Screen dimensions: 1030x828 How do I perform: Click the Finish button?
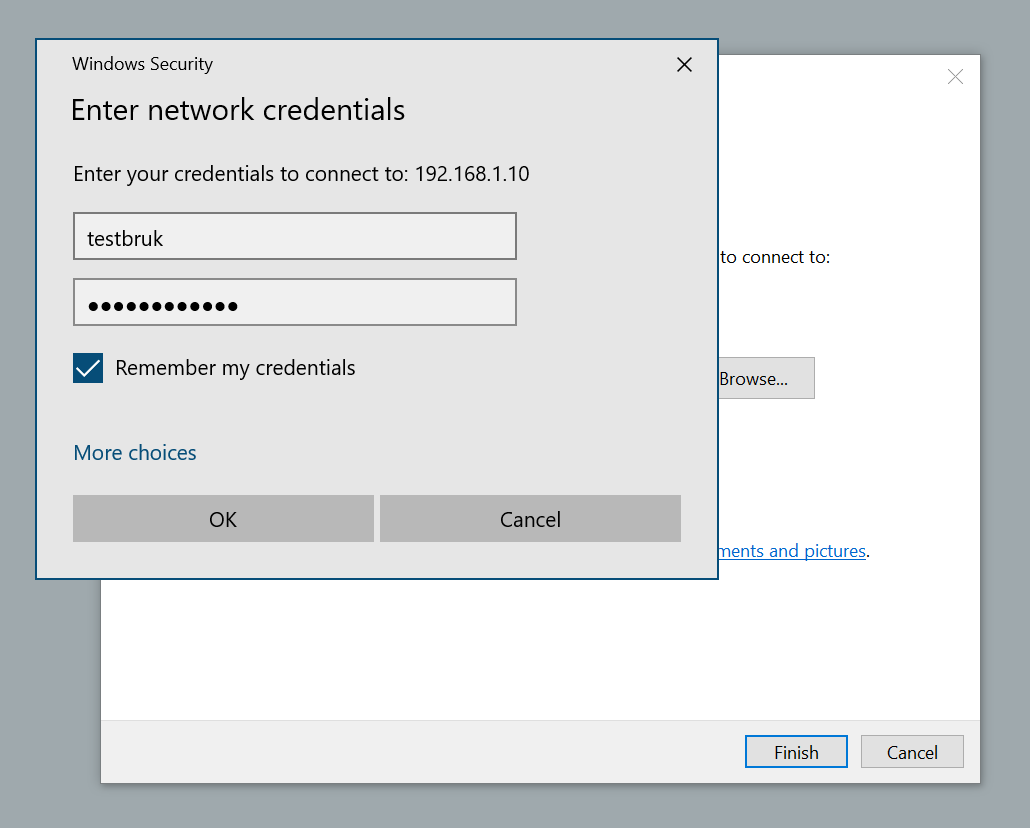tap(796, 752)
